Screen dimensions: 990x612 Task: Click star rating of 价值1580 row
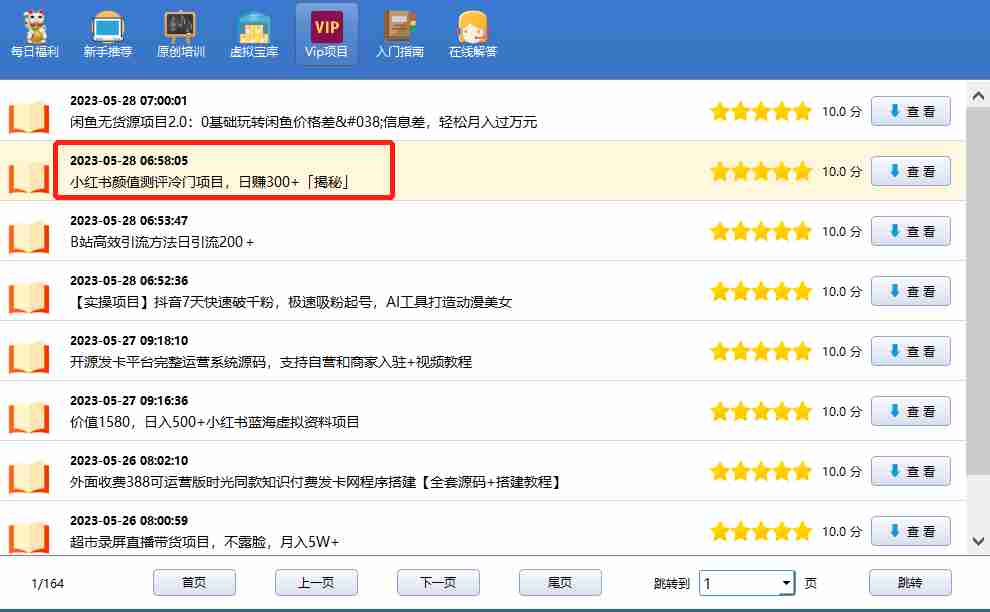click(x=760, y=411)
